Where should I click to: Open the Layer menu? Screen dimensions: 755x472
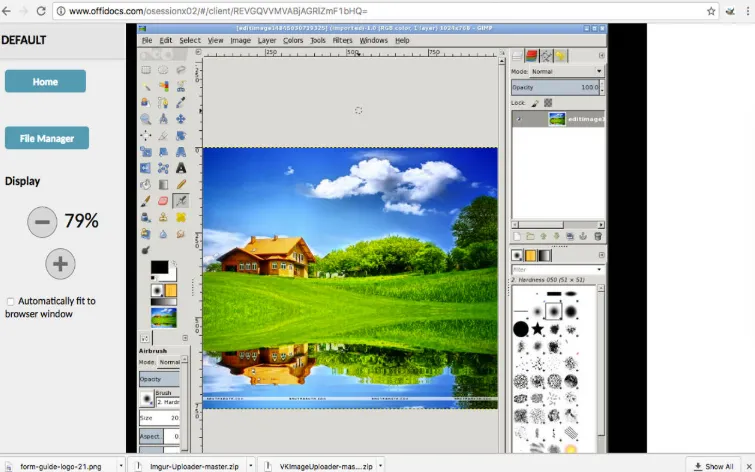coord(267,40)
